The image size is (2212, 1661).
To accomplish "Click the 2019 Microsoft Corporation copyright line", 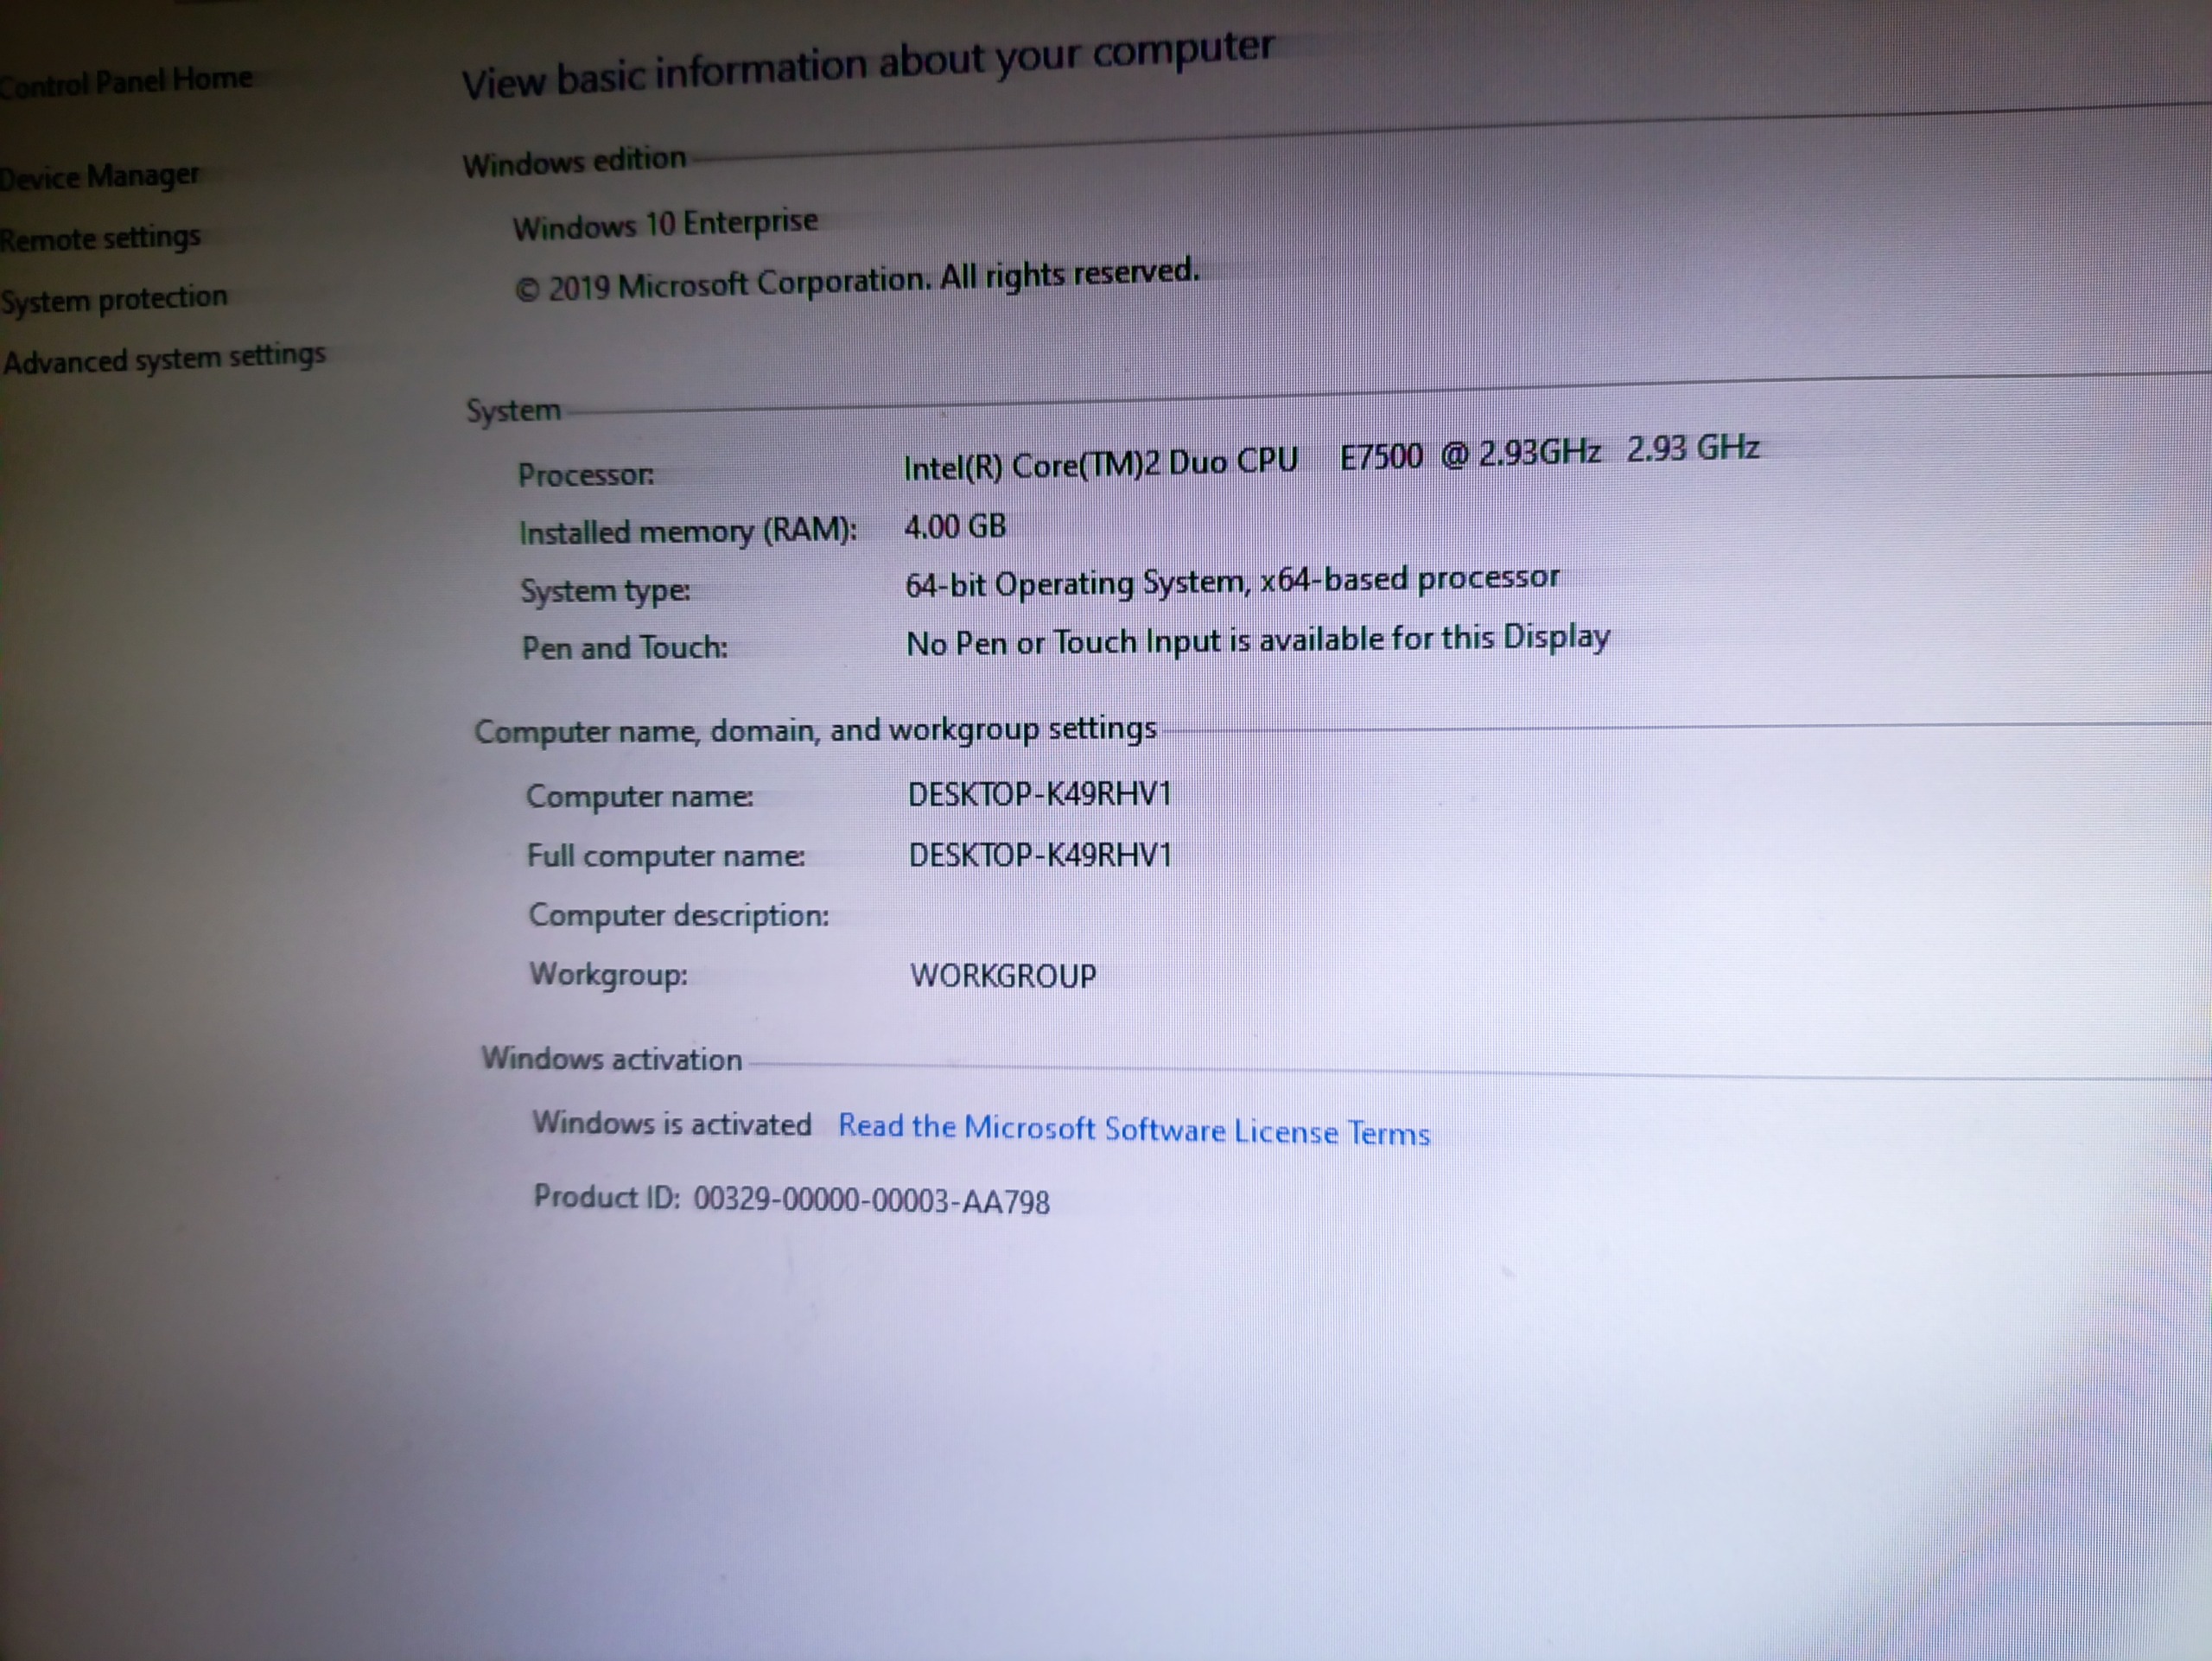I will click(856, 280).
